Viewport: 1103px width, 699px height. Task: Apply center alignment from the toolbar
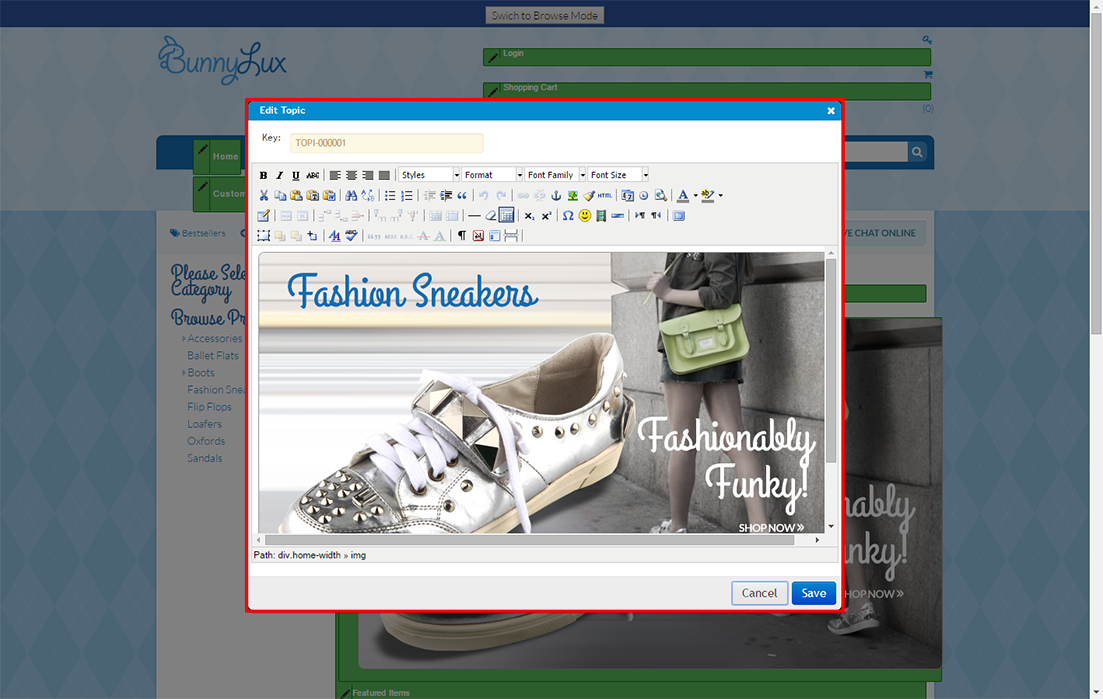[351, 176]
